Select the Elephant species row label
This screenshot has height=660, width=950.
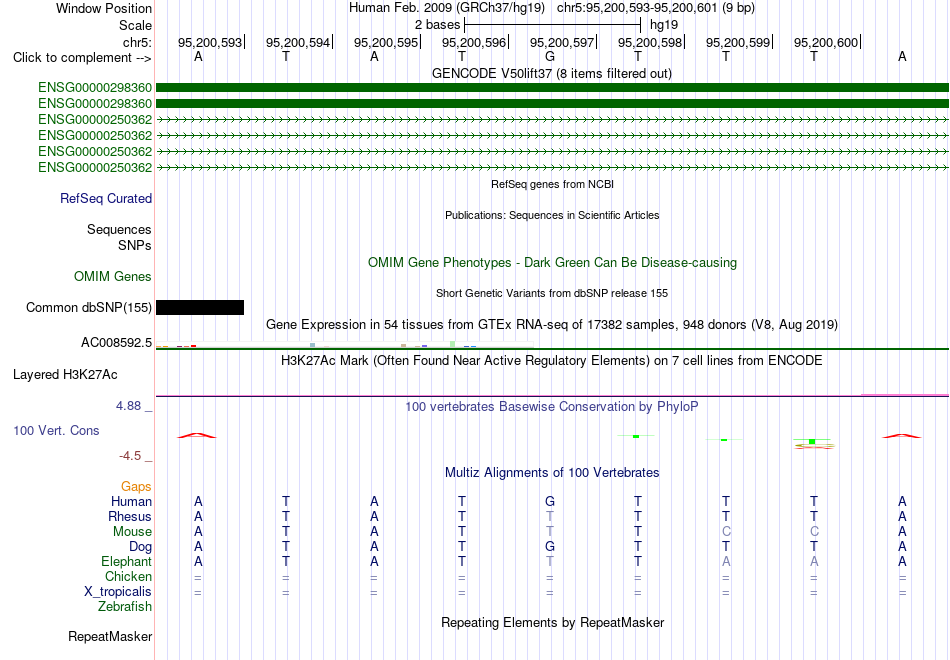tap(127, 561)
